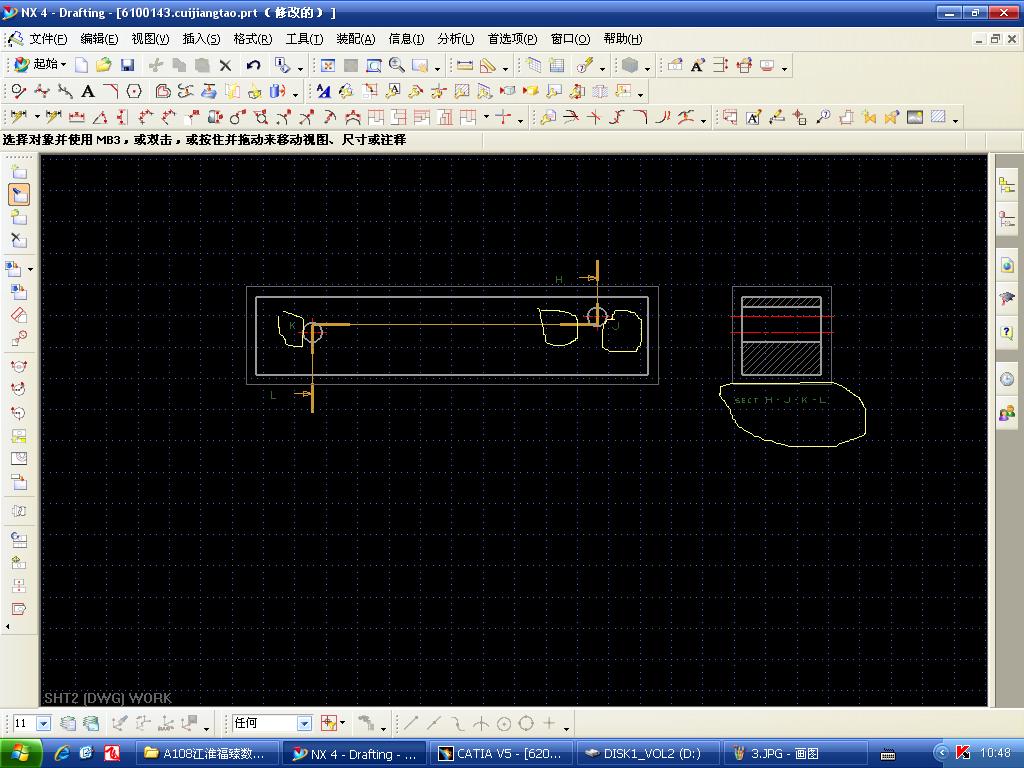Click the chamfer corner line icon
This screenshot has height=768, width=1024.
click(x=110, y=91)
